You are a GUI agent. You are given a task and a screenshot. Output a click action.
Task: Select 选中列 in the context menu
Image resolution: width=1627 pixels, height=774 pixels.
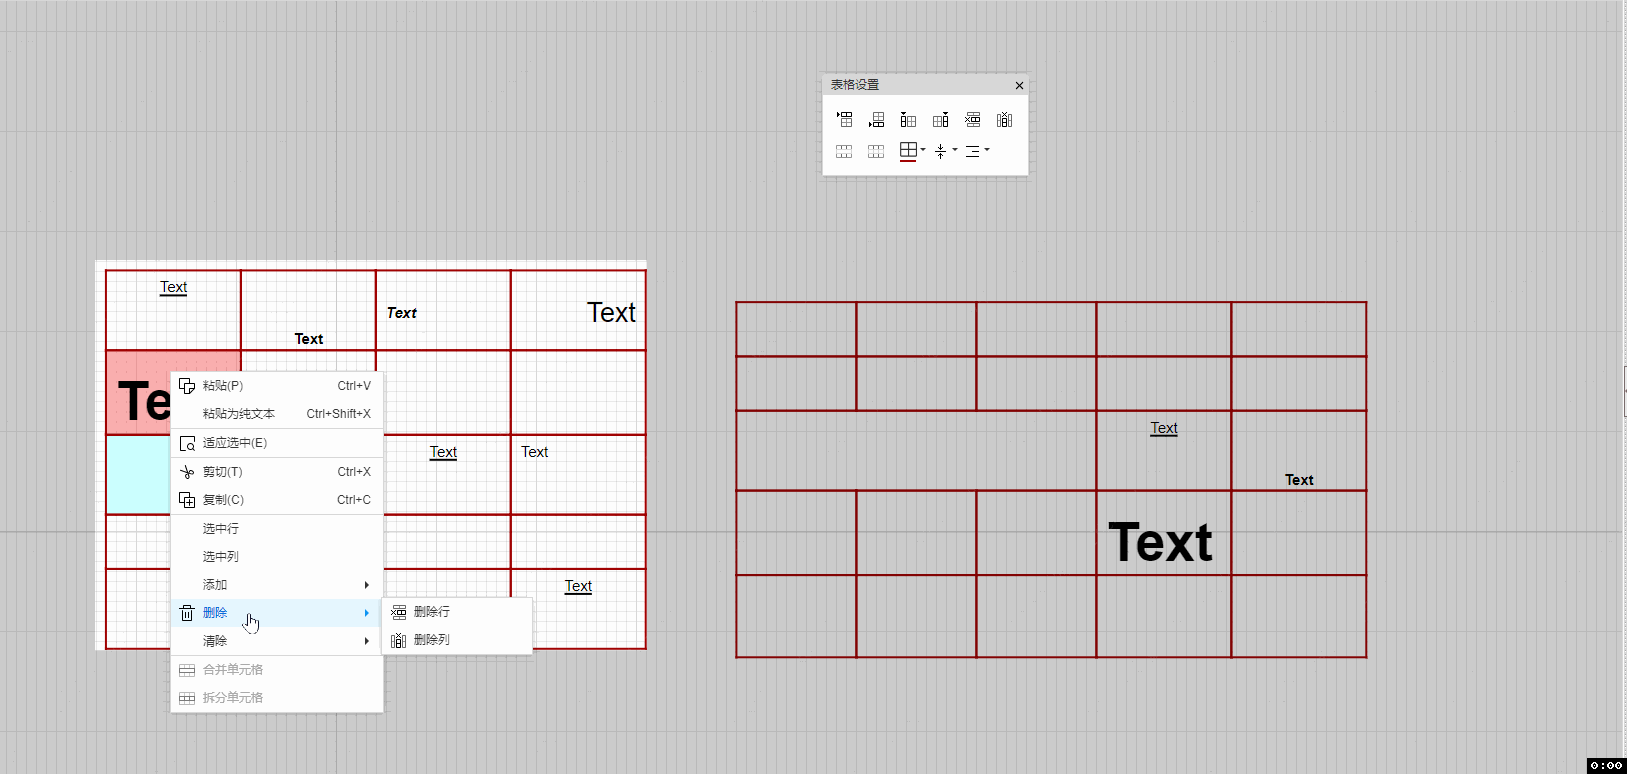click(x=277, y=557)
